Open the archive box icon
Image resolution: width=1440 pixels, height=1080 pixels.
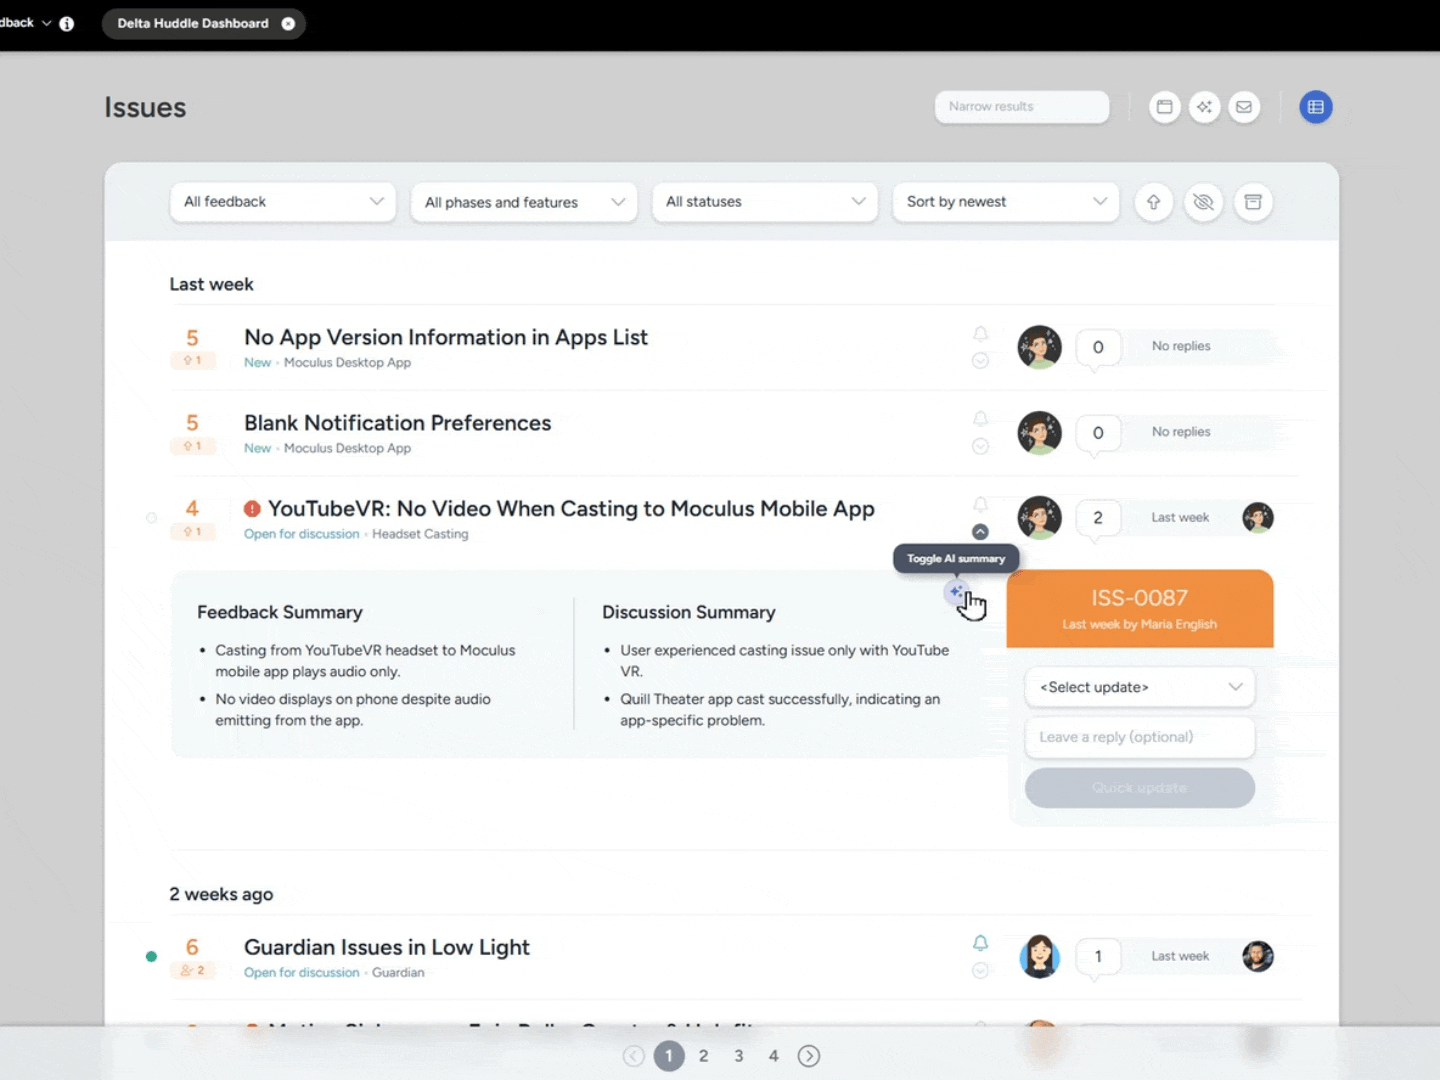point(1253,202)
